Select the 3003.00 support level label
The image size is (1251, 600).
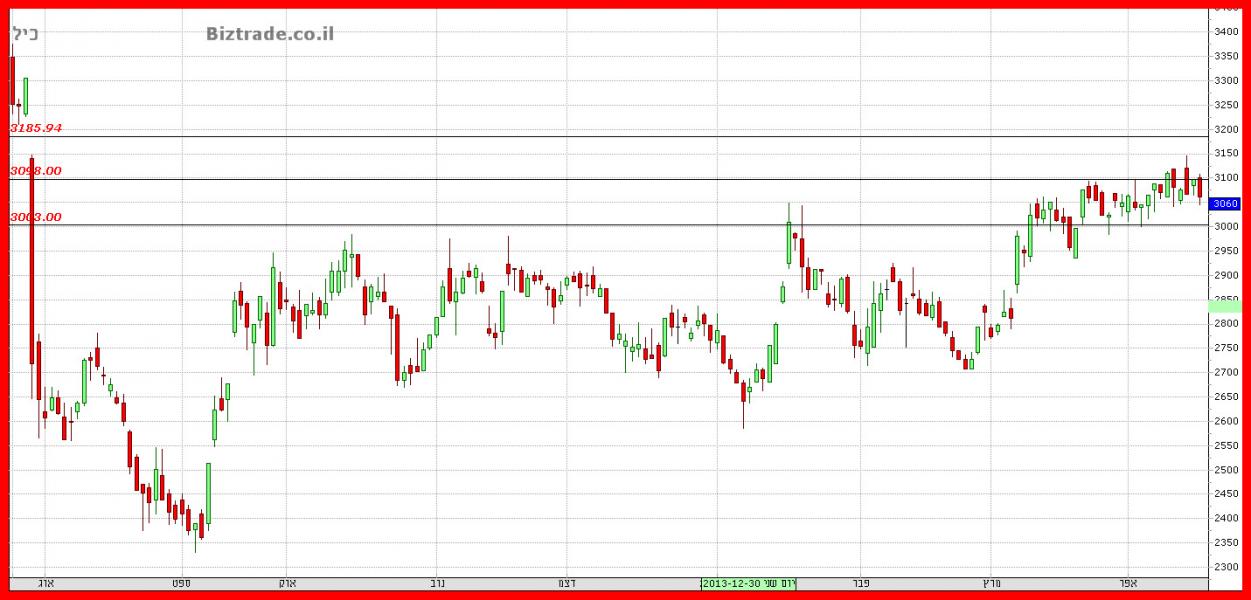36,217
